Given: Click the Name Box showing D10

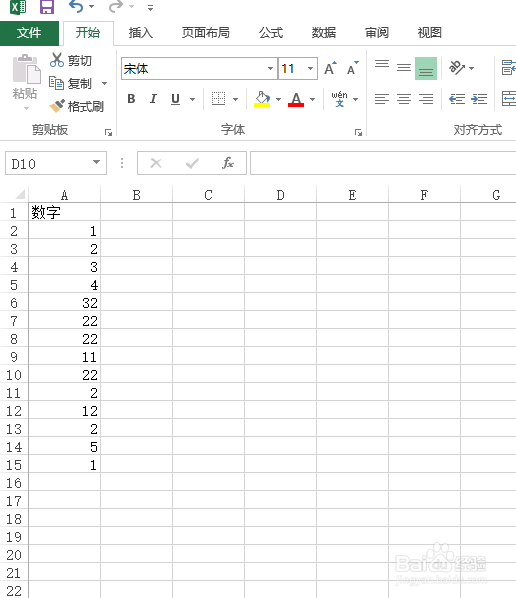Looking at the screenshot, I should tap(49, 164).
